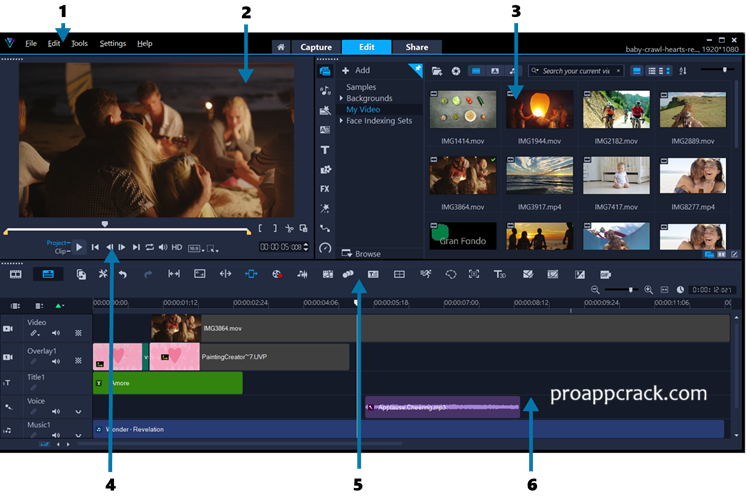Image resolution: width=750 pixels, height=498 pixels.
Task: Switch to Timeline view
Action: [48, 274]
